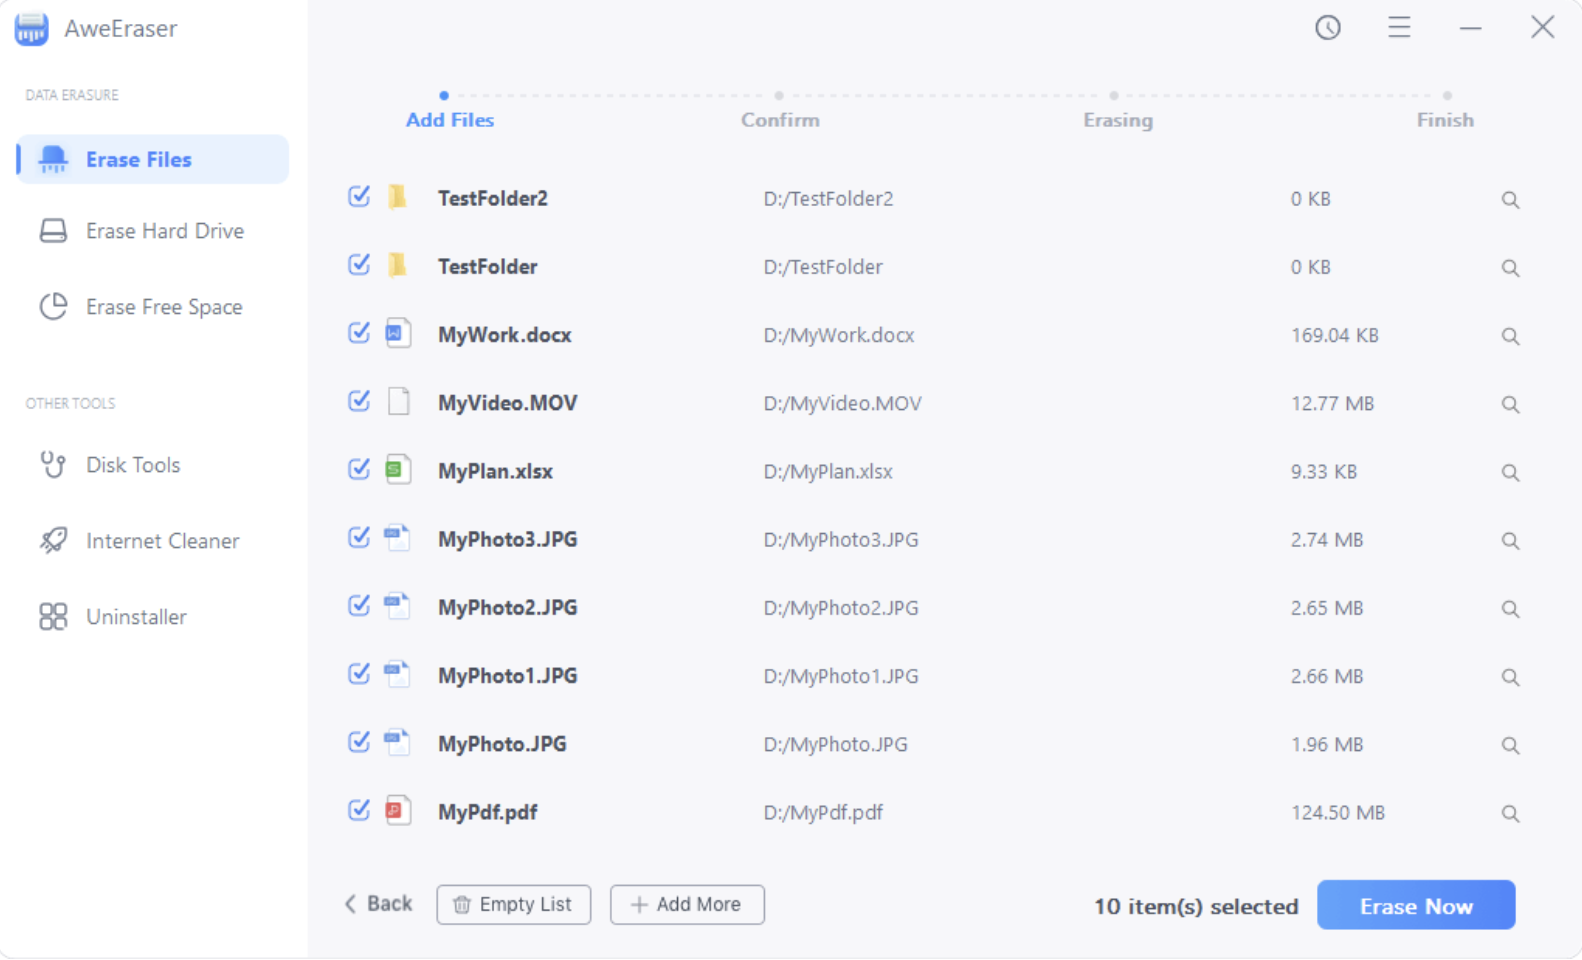The height and width of the screenshot is (960, 1582).
Task: Uncheck the MyPlan.xlsx checkbox
Action: click(359, 468)
